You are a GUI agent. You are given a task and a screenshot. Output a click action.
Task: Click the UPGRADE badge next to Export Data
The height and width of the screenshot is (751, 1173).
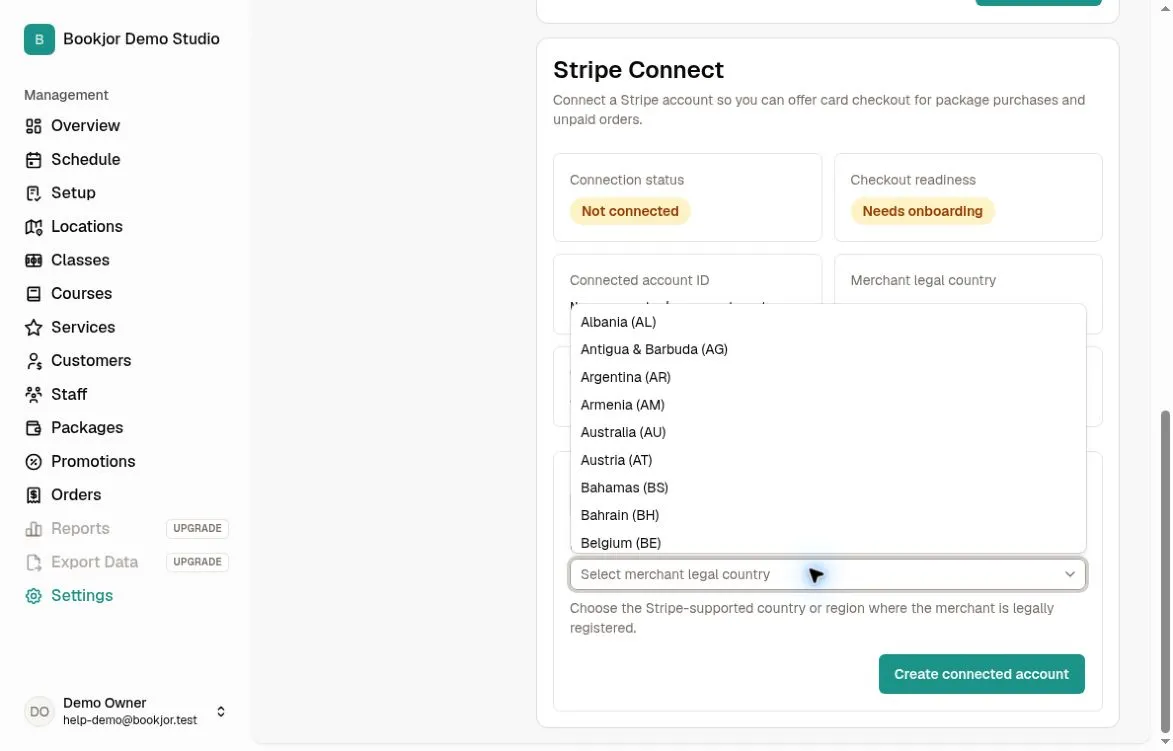pyautogui.click(x=197, y=562)
